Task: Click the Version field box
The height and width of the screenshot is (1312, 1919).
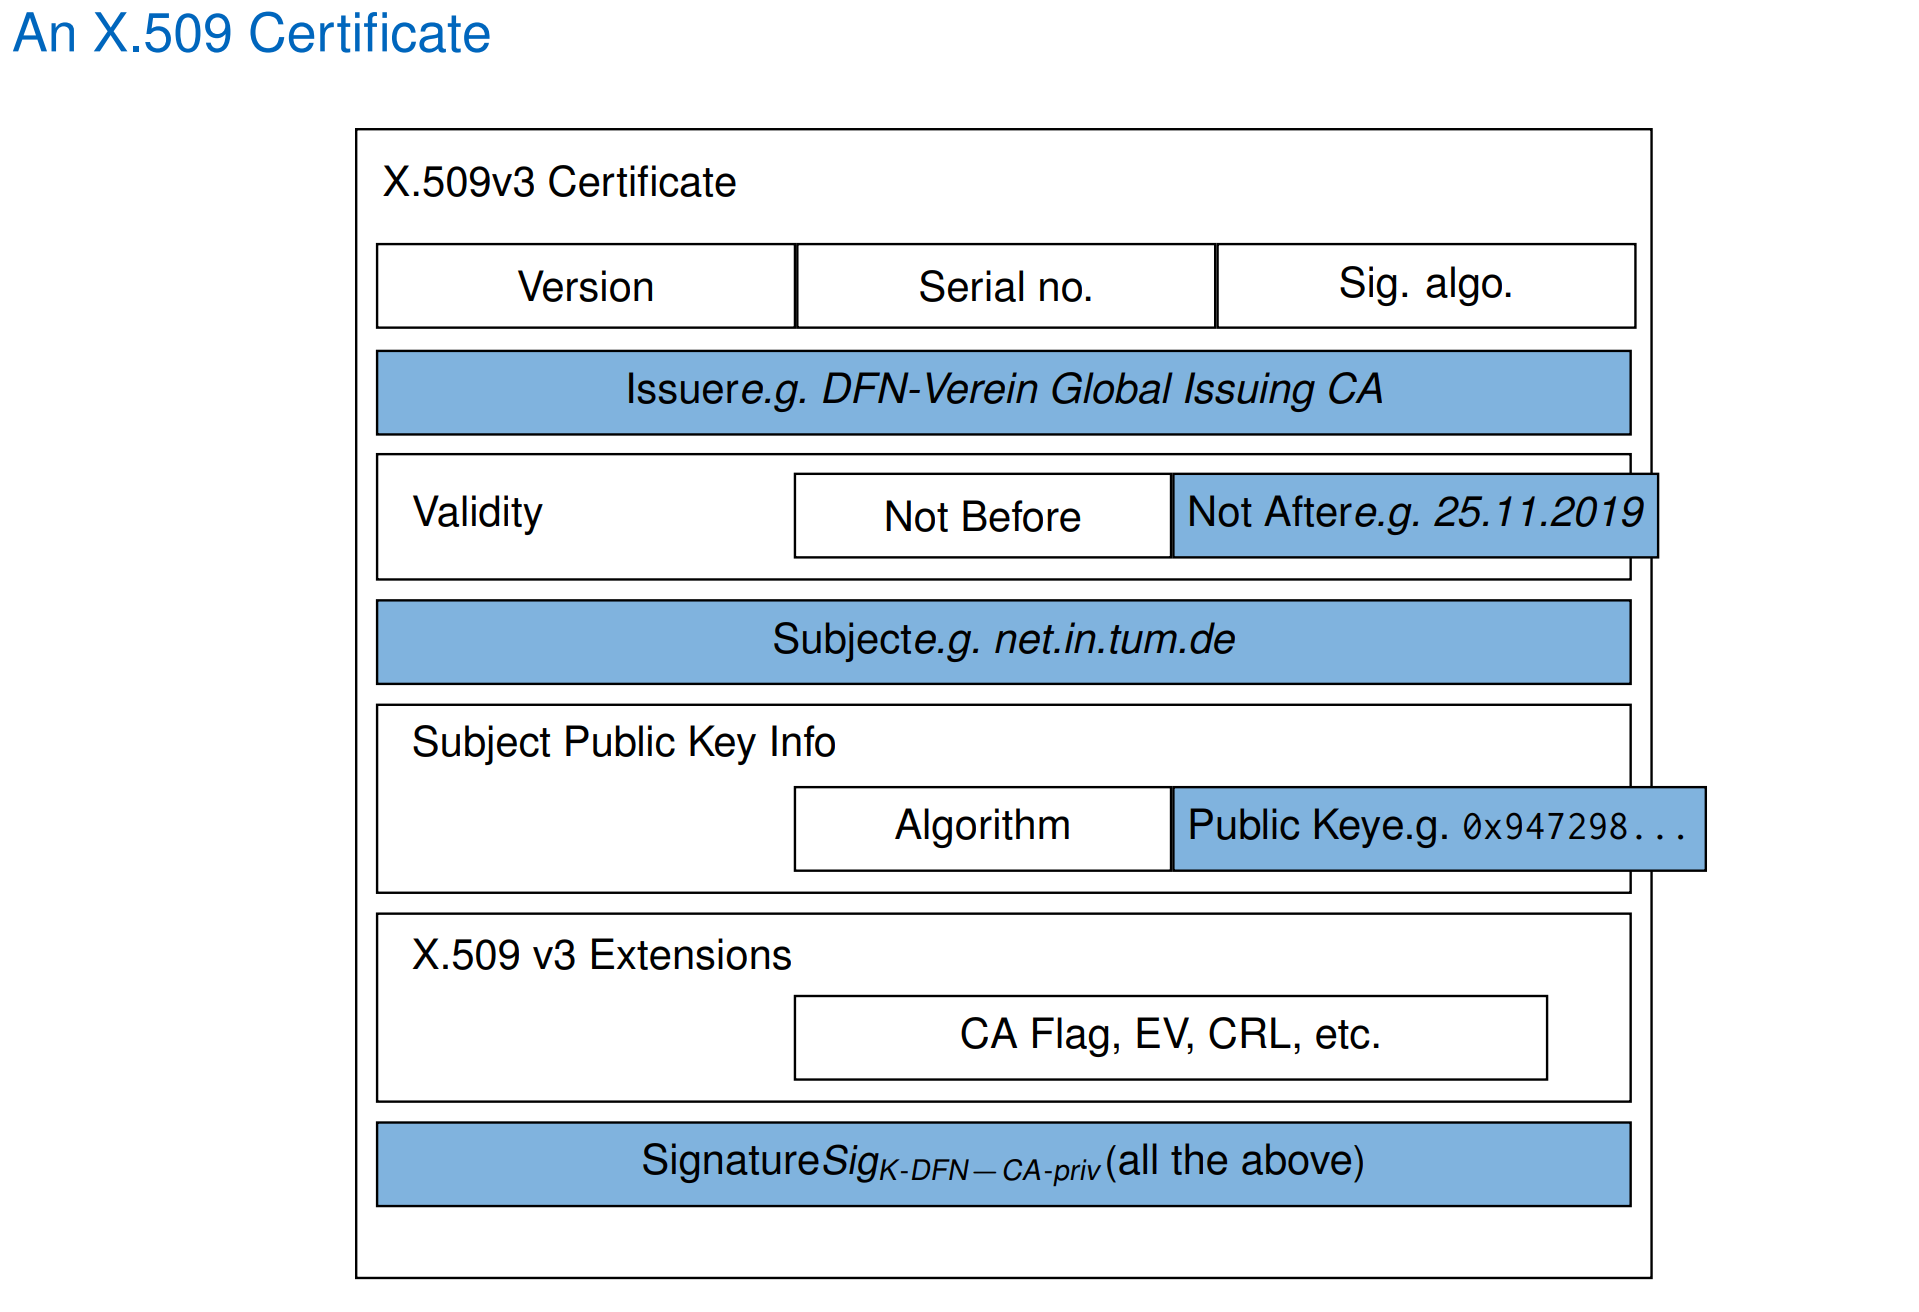Action: (x=586, y=286)
